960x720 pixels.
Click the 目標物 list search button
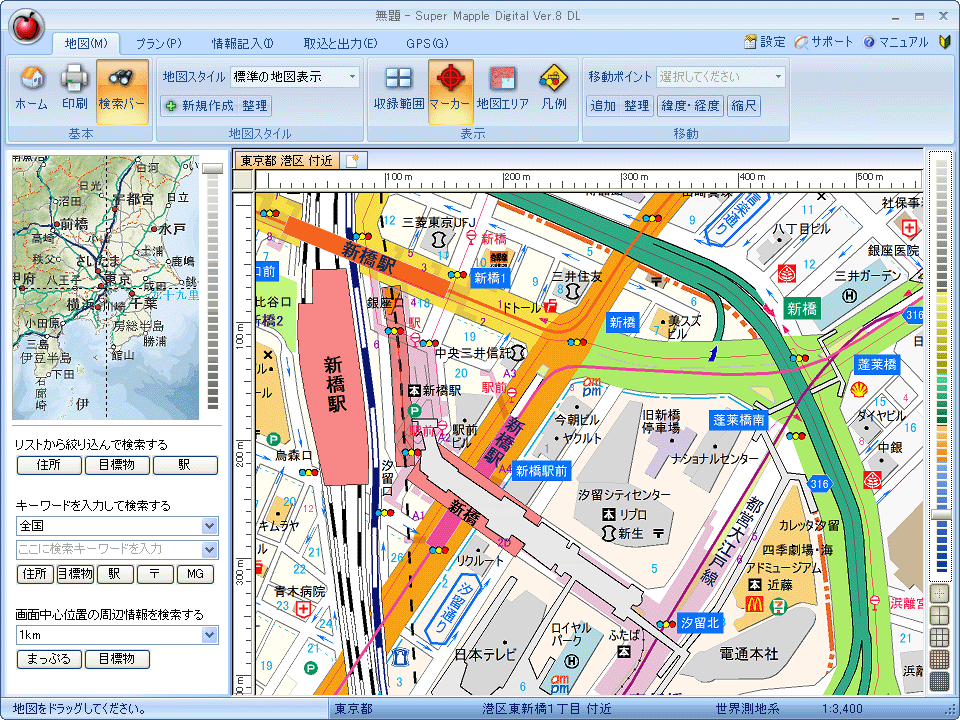[x=117, y=465]
